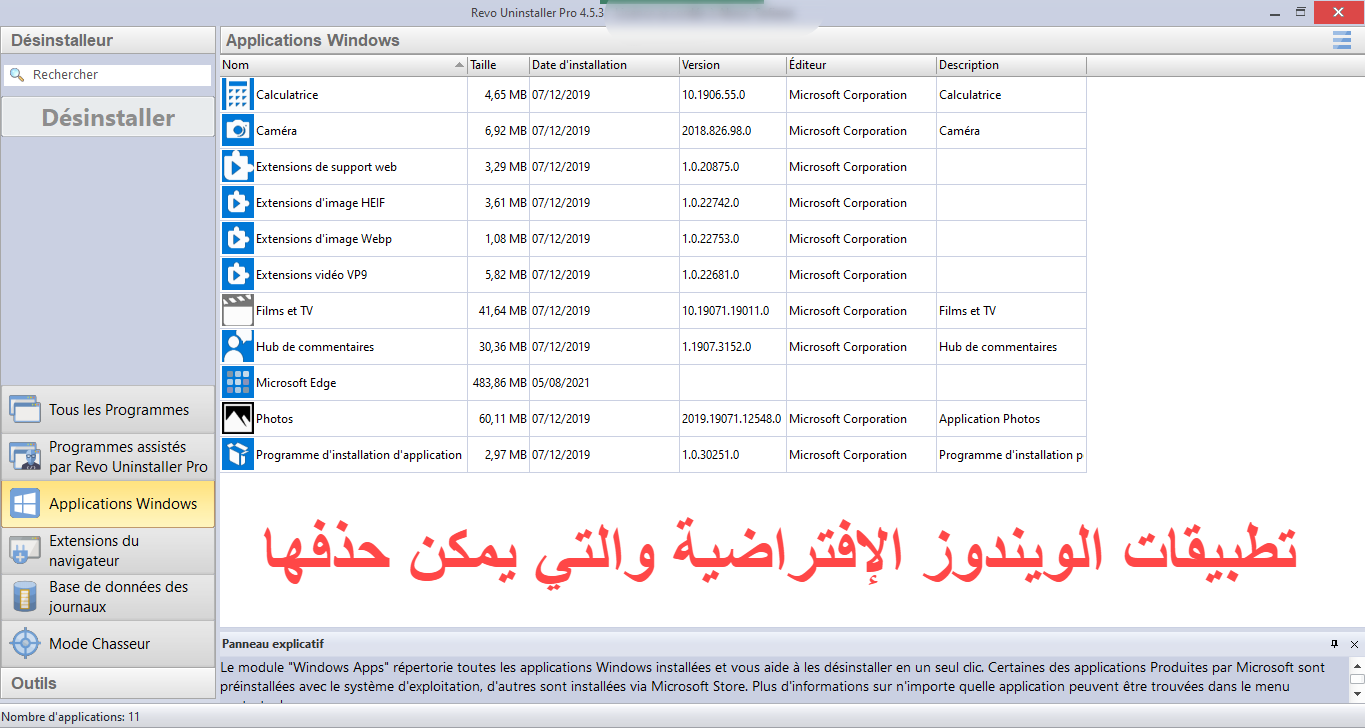
Task: Select the Microsoft Edge name
Action: tap(296, 383)
